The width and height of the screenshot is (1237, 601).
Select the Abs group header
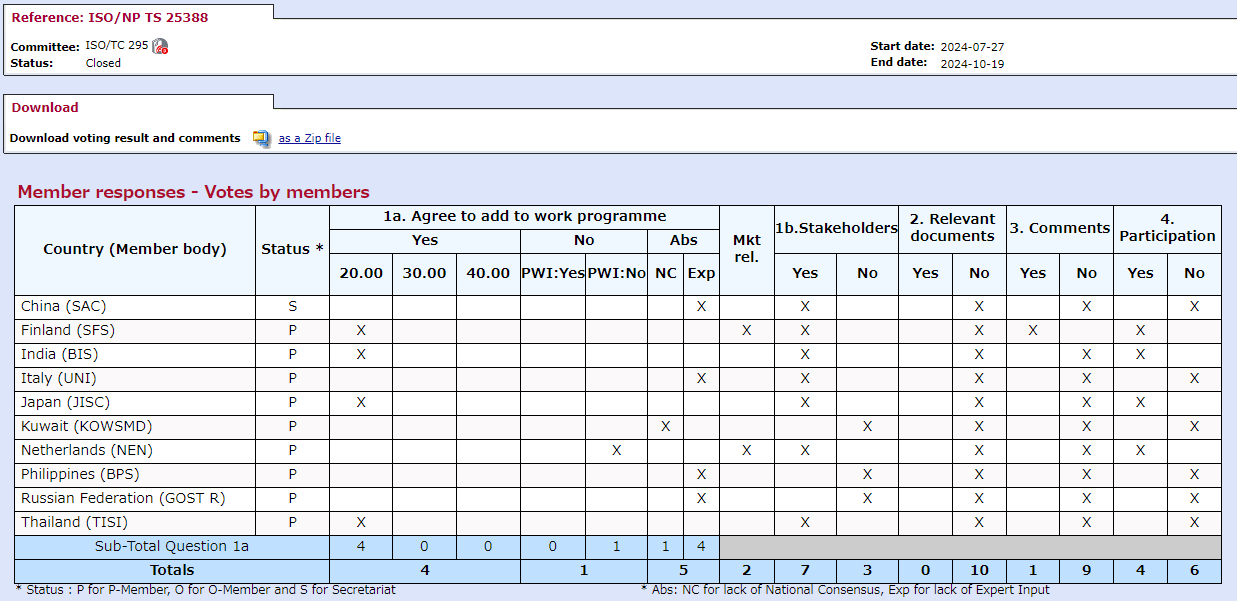(x=684, y=240)
